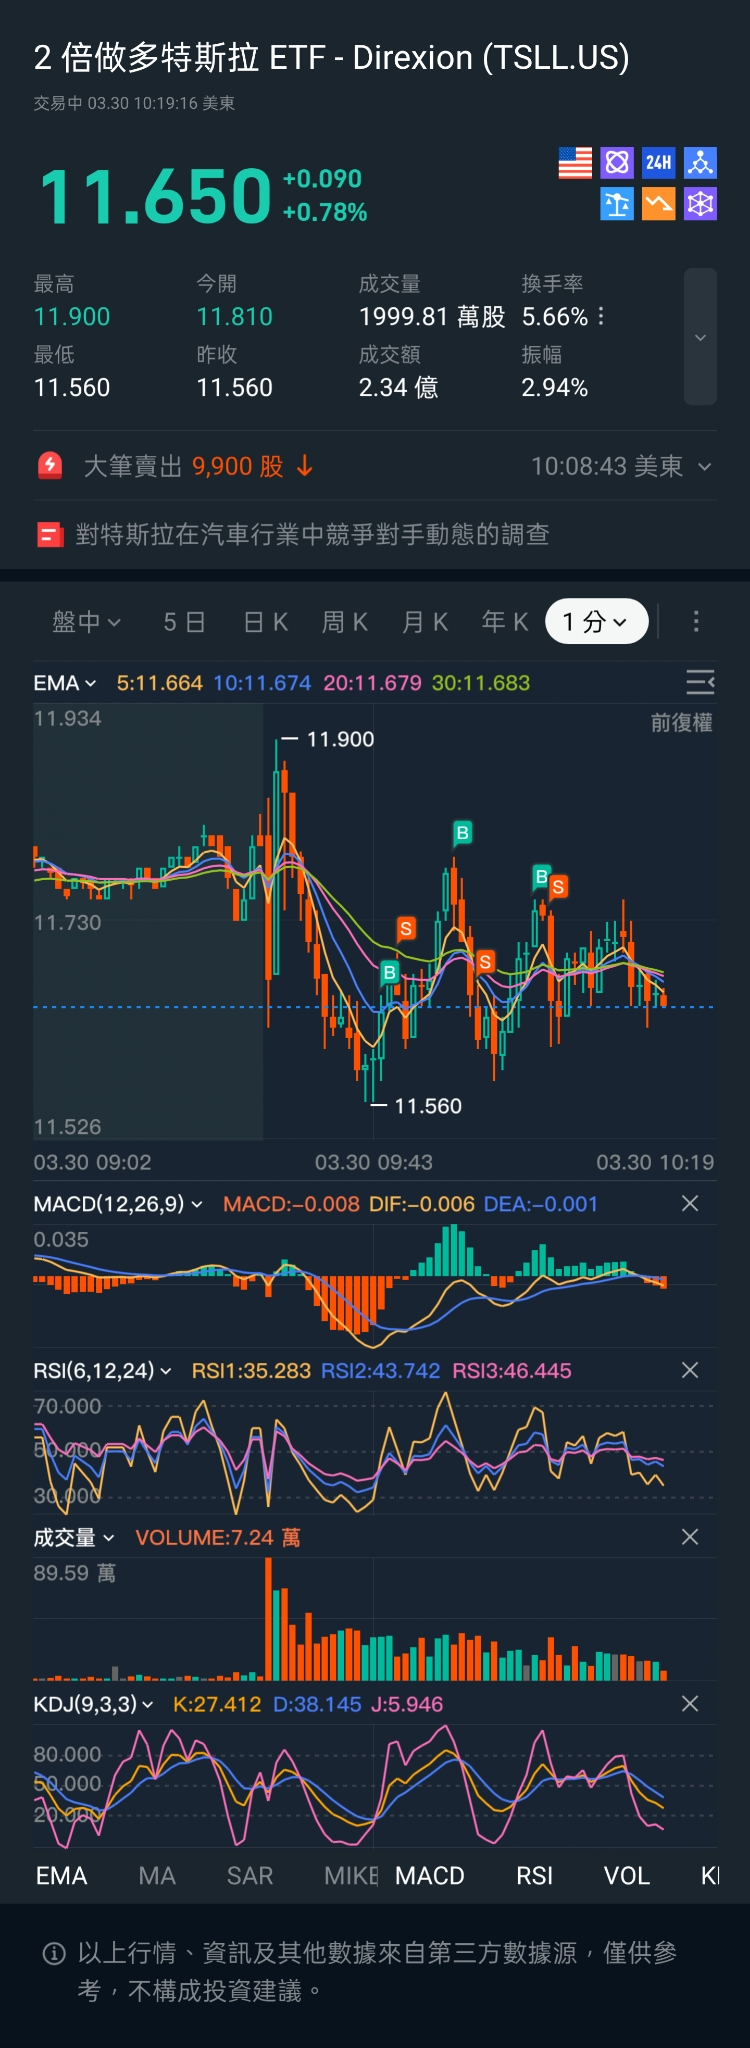This screenshot has height=2048, width=750.
Task: Tap the purple atom orbit icon
Action: point(617,163)
